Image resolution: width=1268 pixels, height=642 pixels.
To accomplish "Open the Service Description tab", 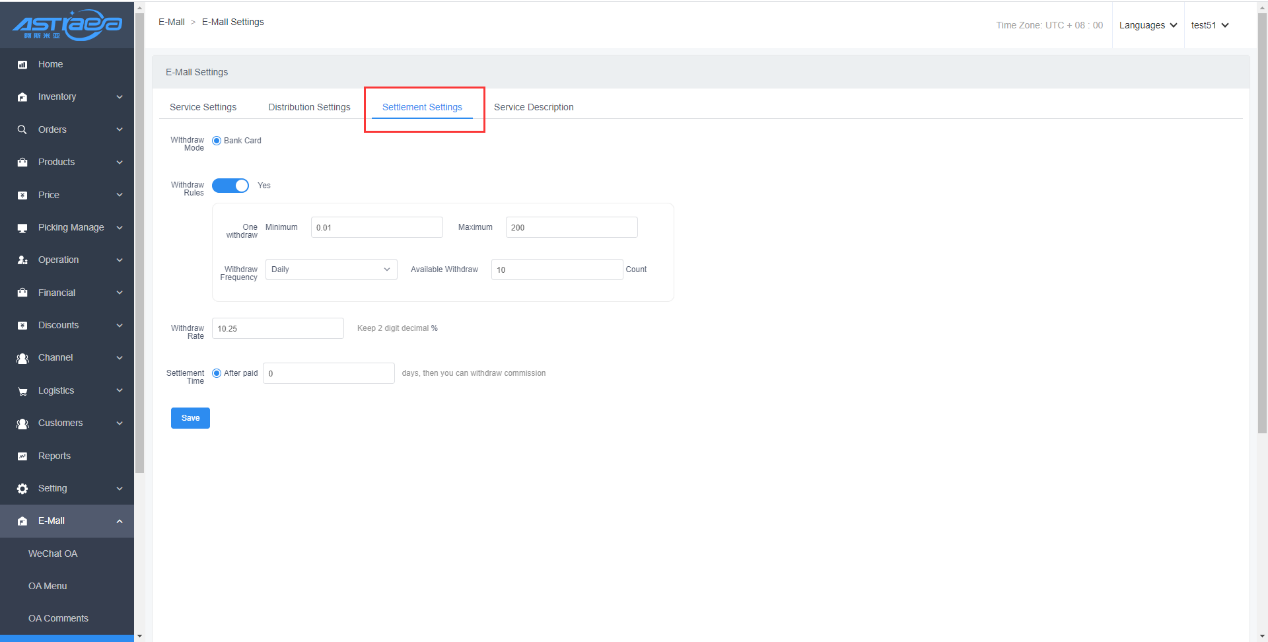I will [533, 107].
